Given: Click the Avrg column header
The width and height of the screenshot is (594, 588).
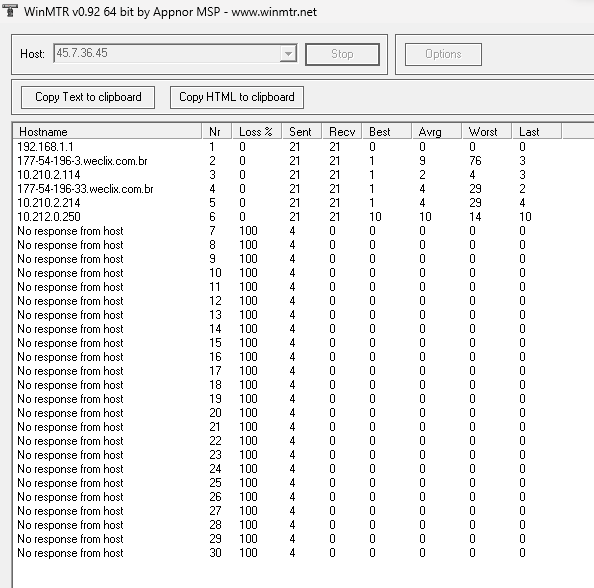Looking at the screenshot, I should coord(437,132).
